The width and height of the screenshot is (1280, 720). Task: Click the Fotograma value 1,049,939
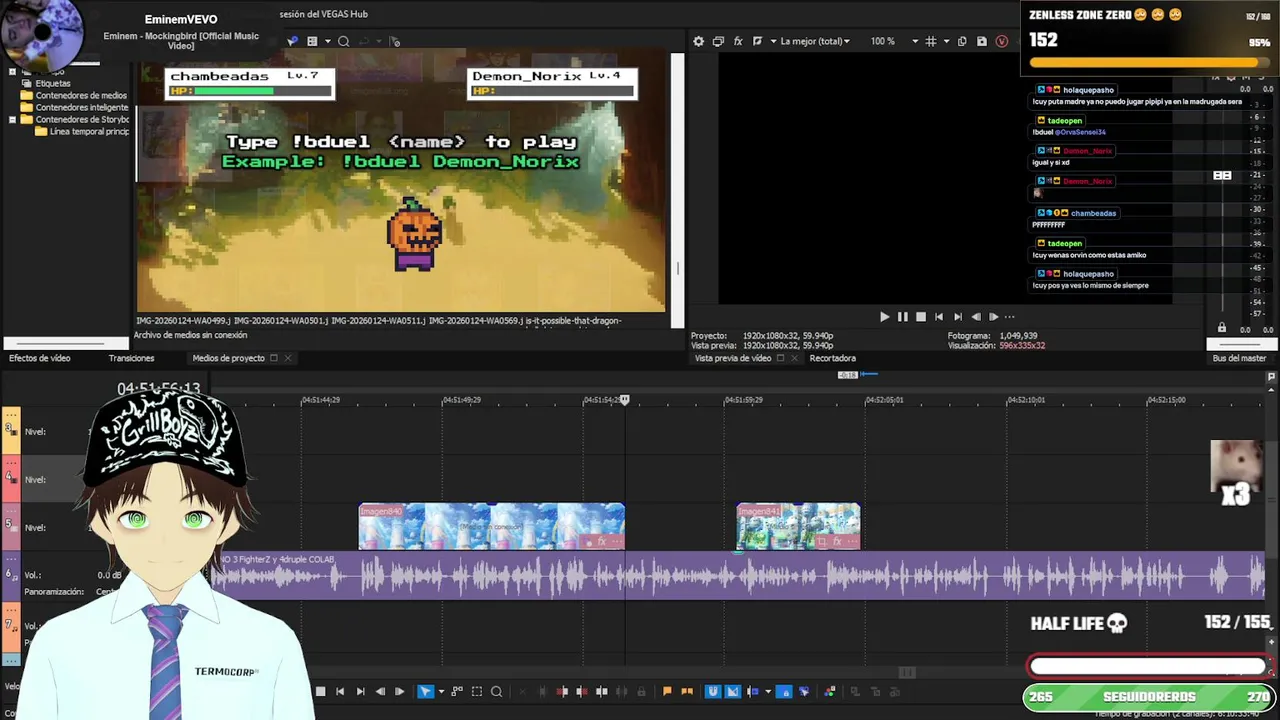pos(1018,336)
